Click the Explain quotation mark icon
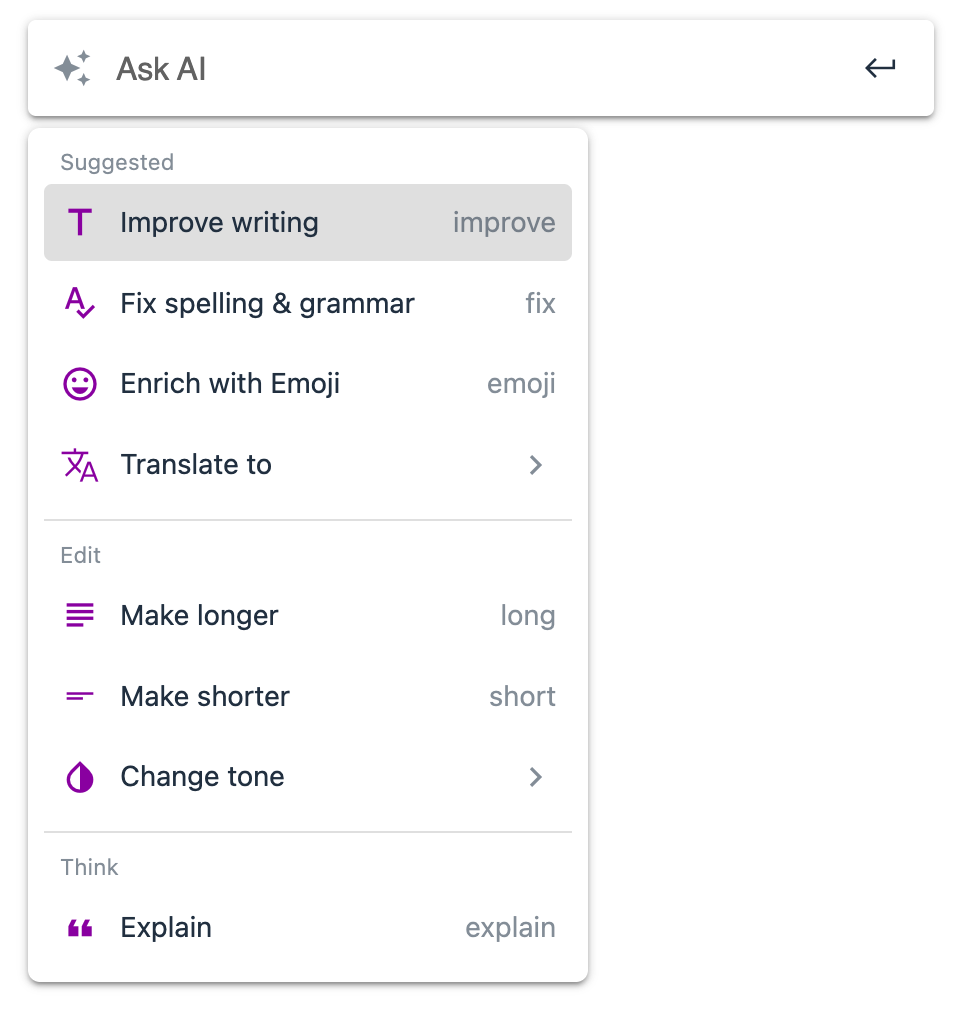The height and width of the screenshot is (1014, 958). pyautogui.click(x=80, y=927)
